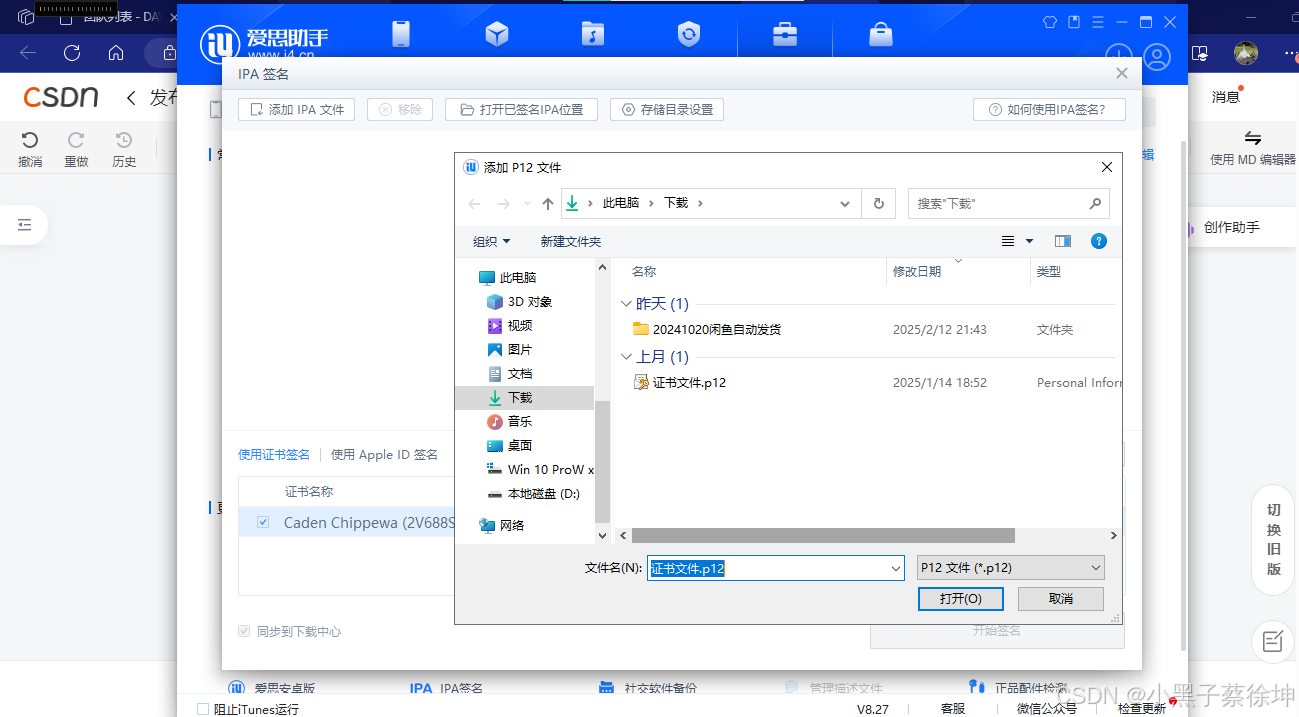Expand the address bar history dropdown
Screen dimensions: 1299x717
(846, 203)
